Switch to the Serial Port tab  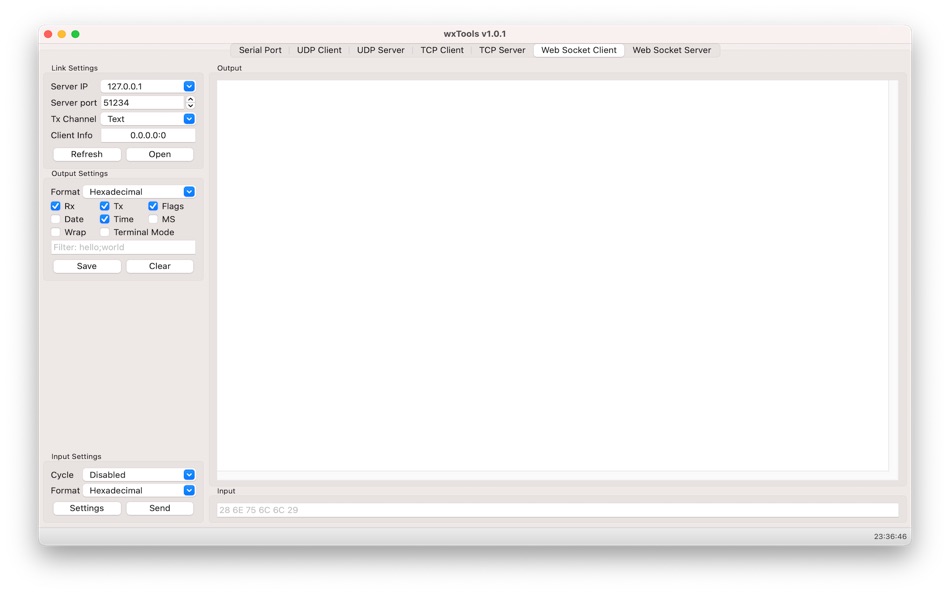(x=259, y=49)
